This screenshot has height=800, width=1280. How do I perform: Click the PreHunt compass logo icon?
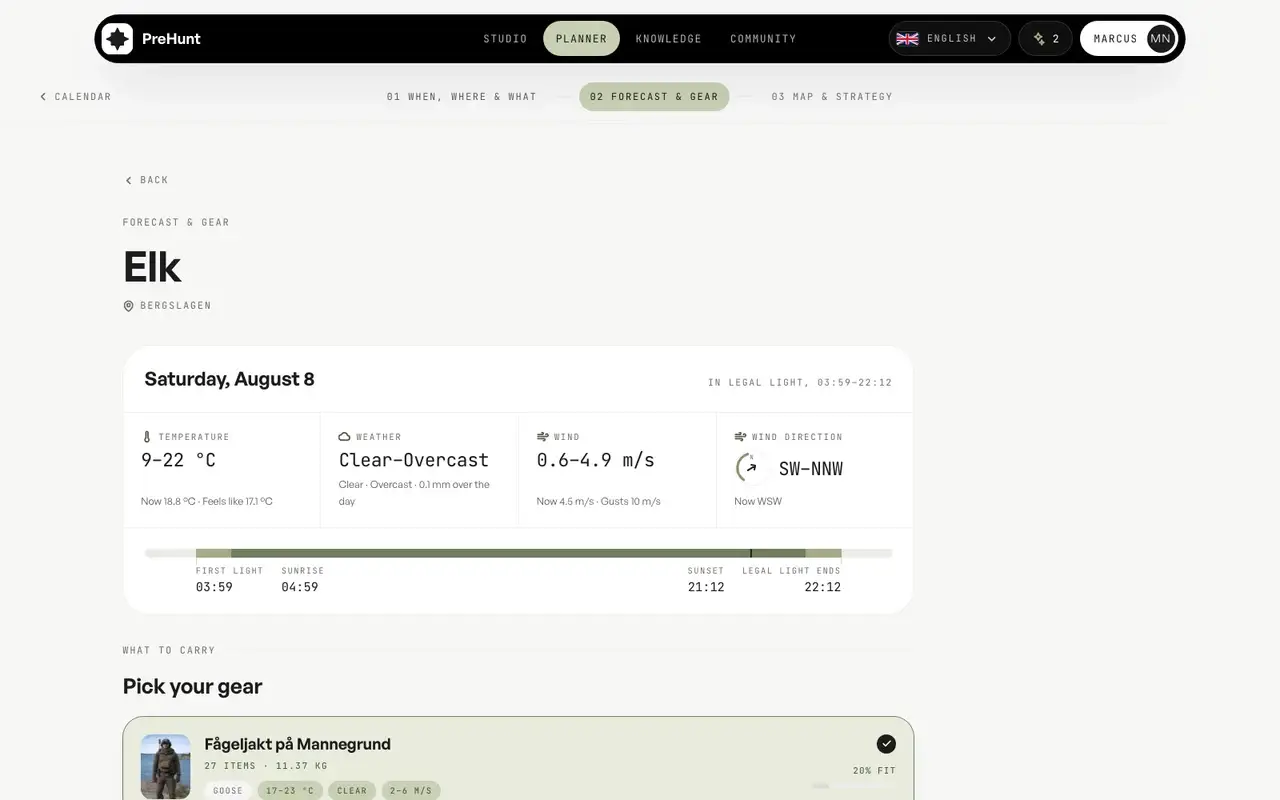click(117, 39)
